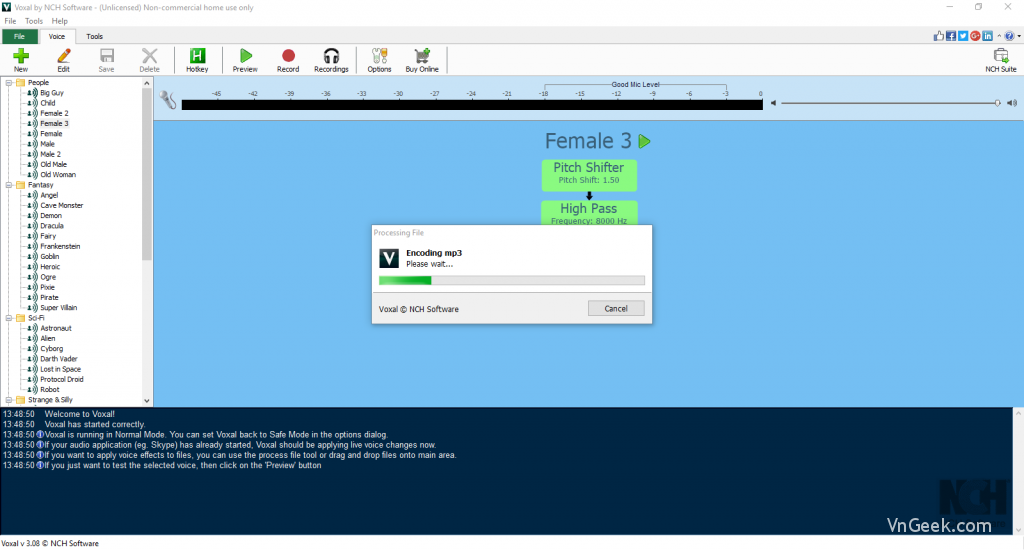The width and height of the screenshot is (1024, 550).
Task: Switch to the Tools ribbon tab
Action: (x=95, y=37)
